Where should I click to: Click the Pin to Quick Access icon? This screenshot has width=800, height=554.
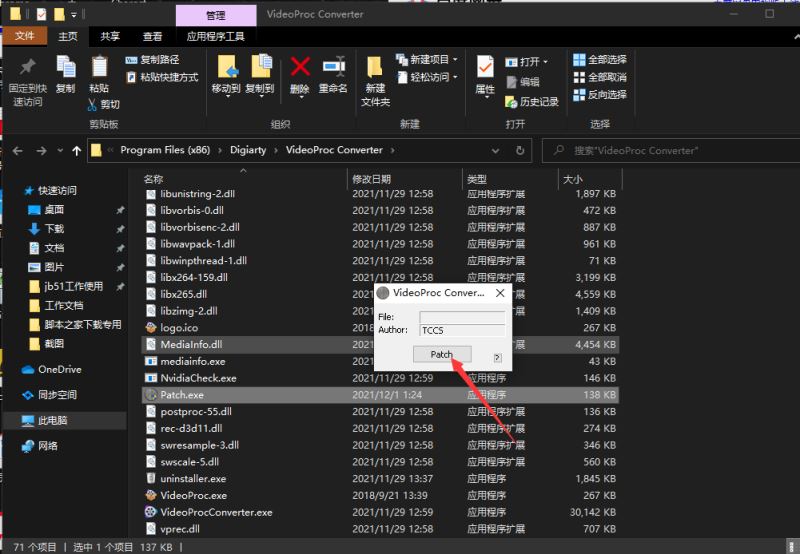pyautogui.click(x=28, y=67)
